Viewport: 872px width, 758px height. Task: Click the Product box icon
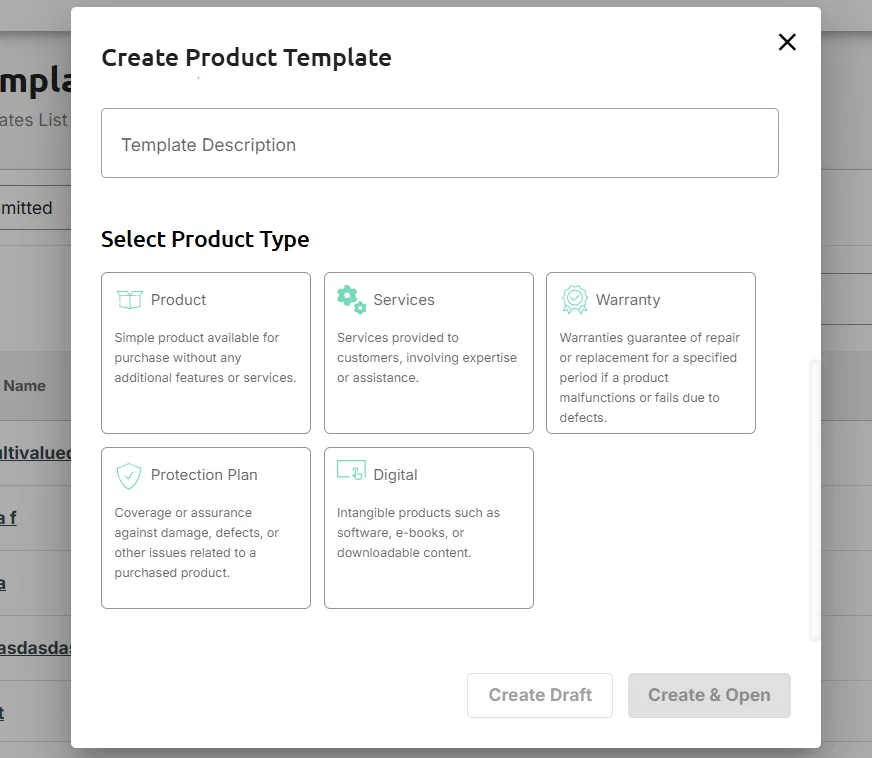[x=130, y=300]
